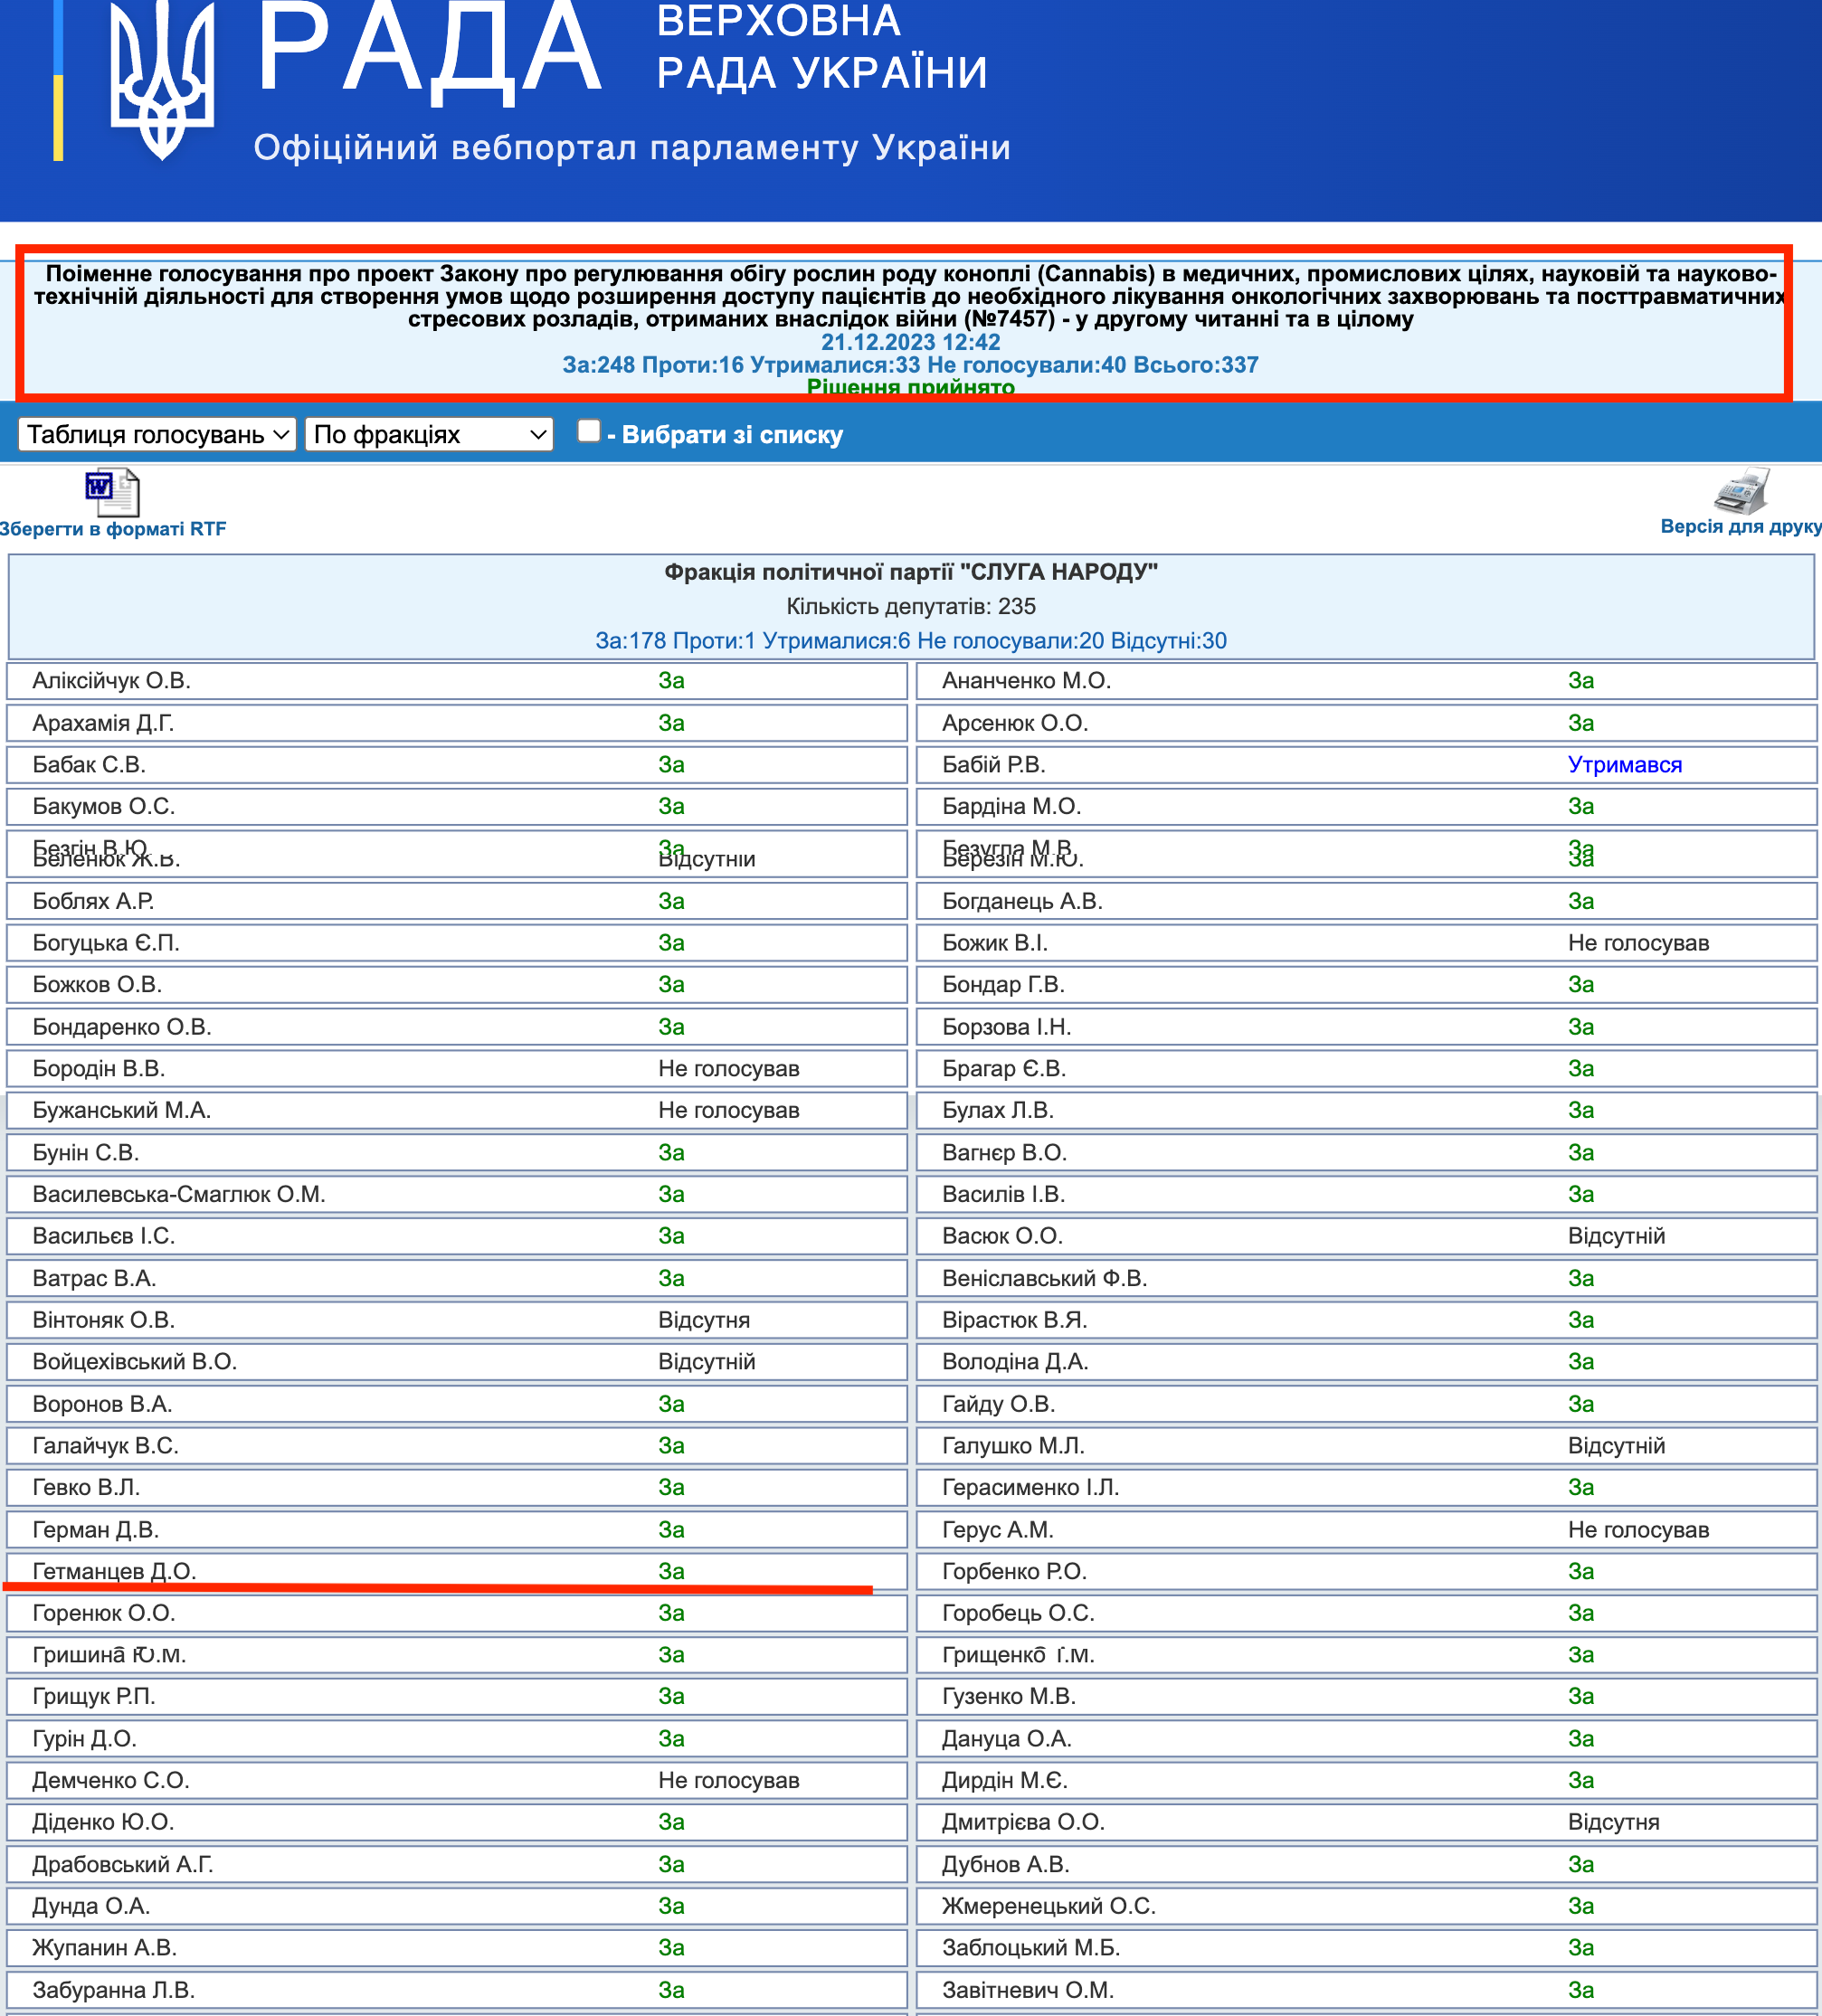Click the 'Утримався' vote for Бабій Р.В.
Image resolution: width=1822 pixels, height=2016 pixels.
(x=1625, y=765)
